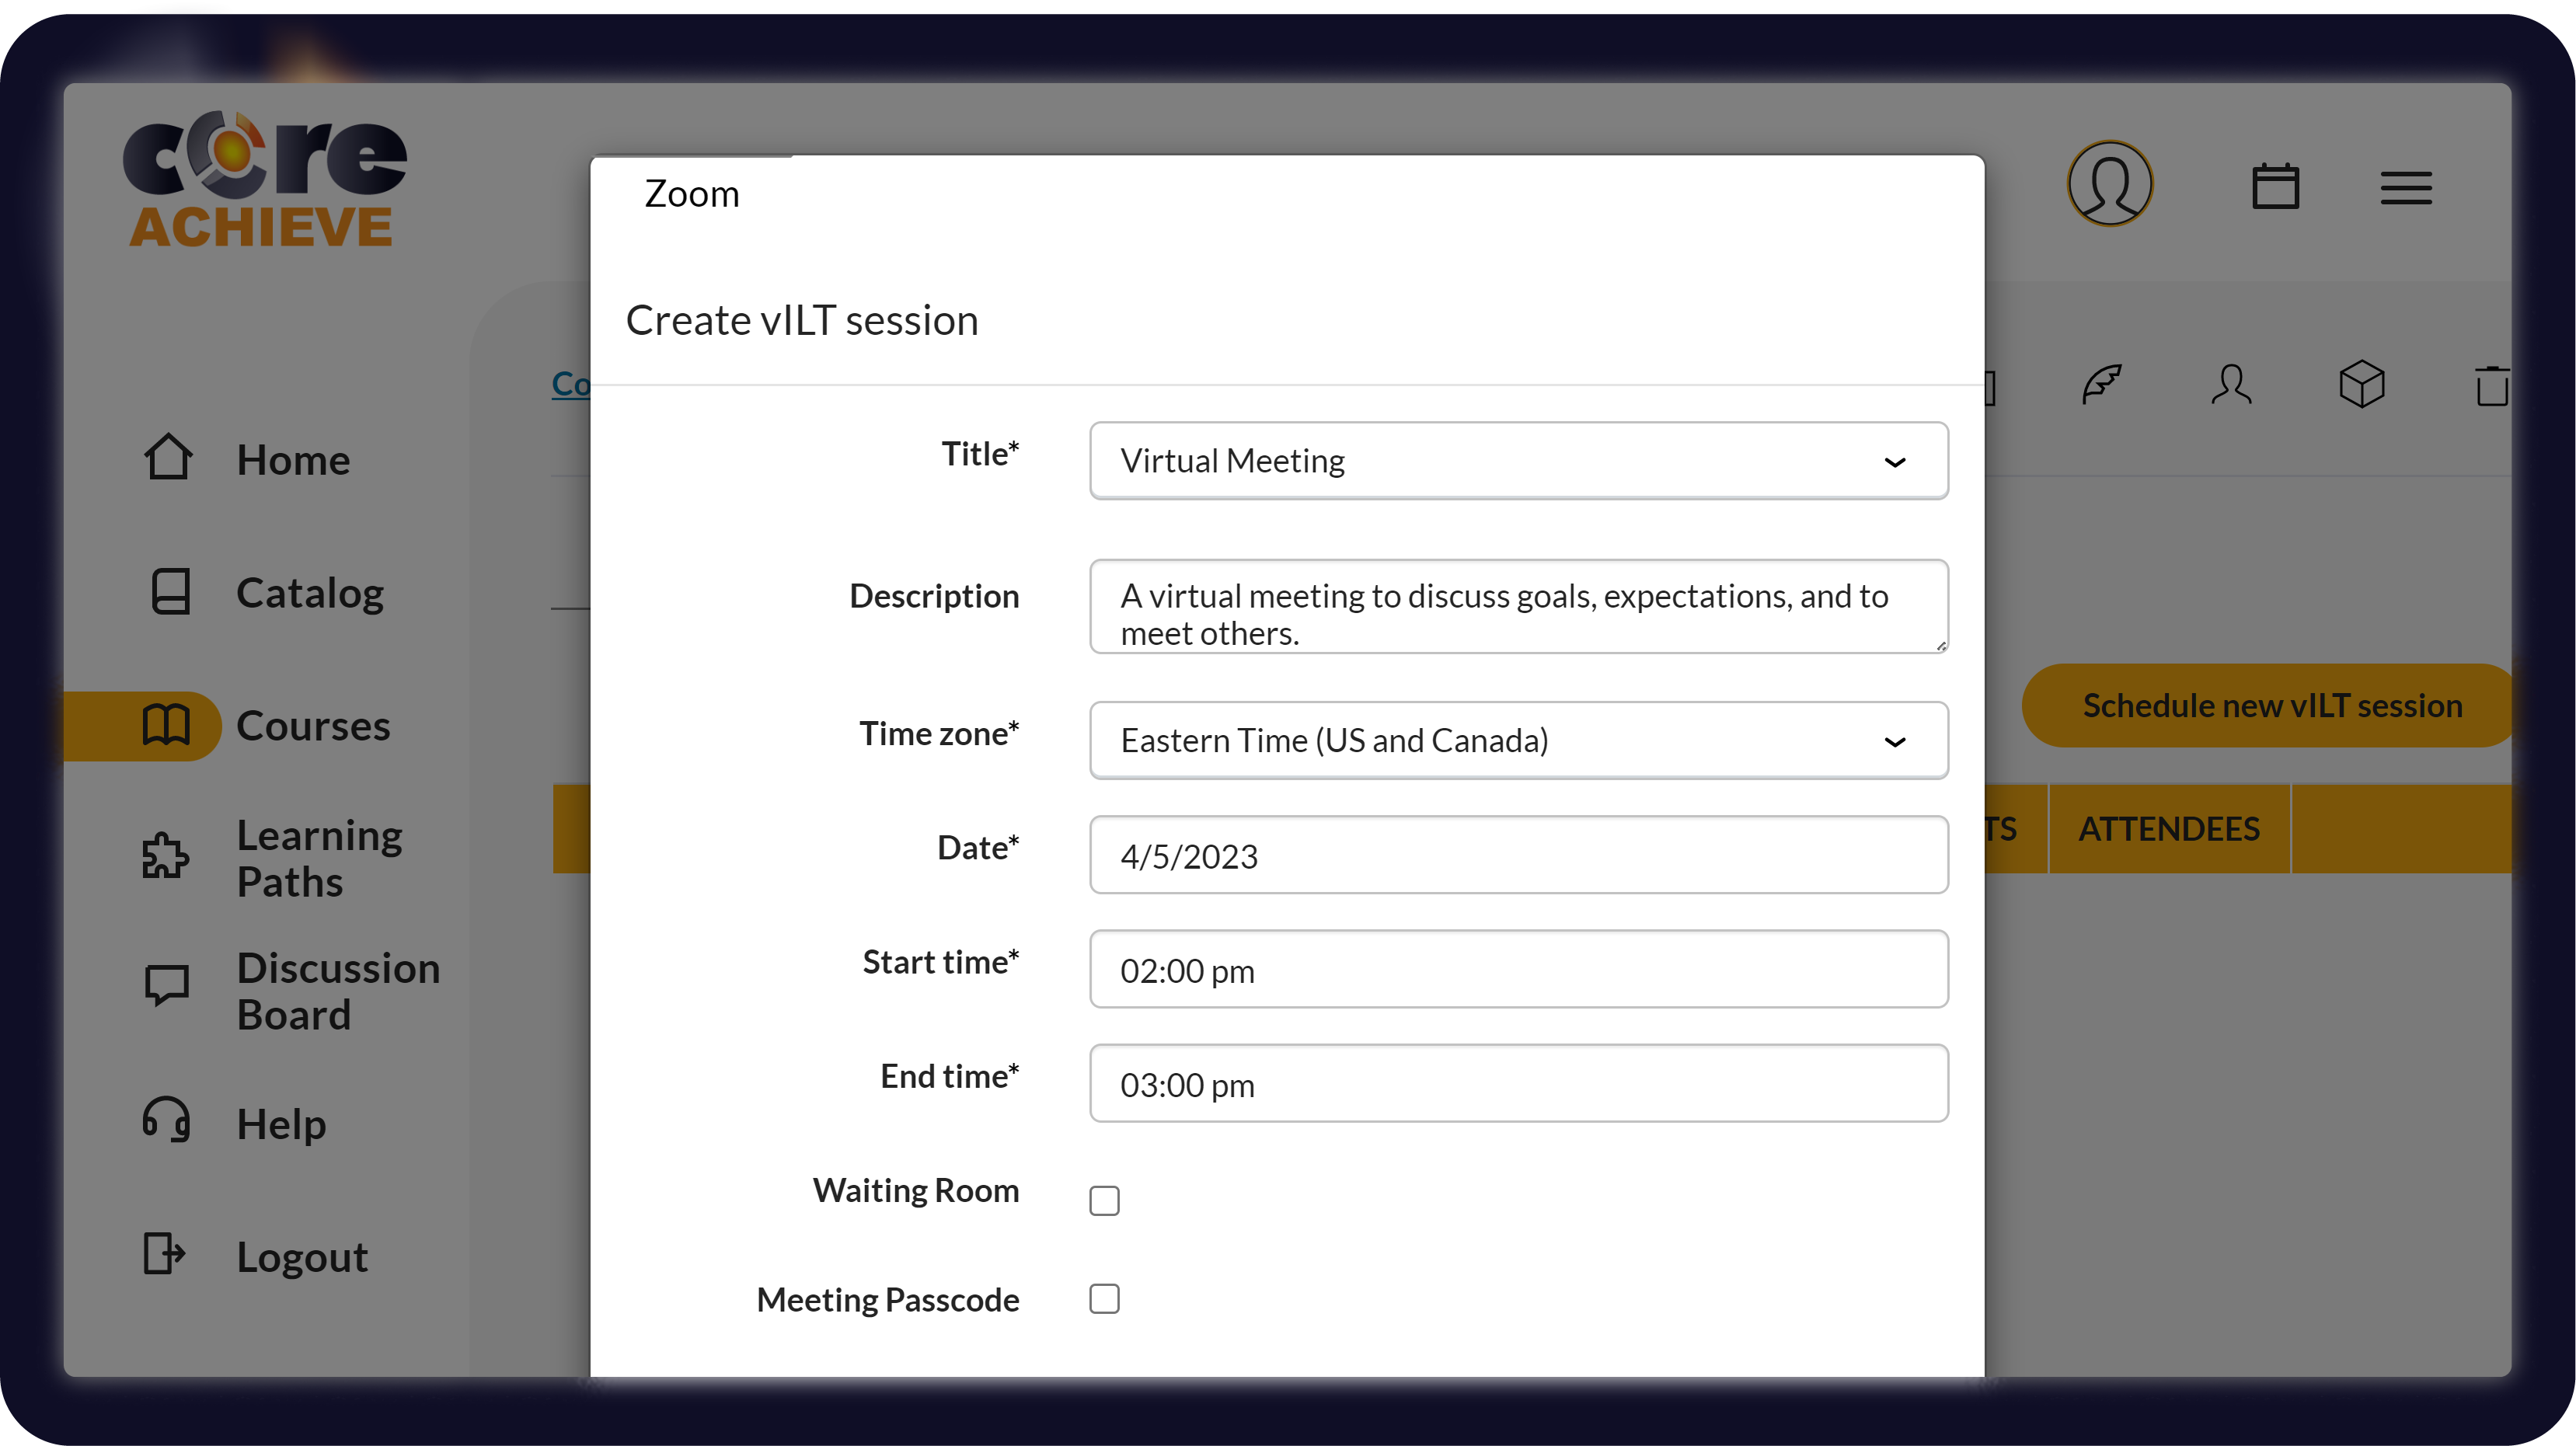Viewport: 2576px width, 1446px height.
Task: Click the cube package icon
Action: click(2362, 384)
